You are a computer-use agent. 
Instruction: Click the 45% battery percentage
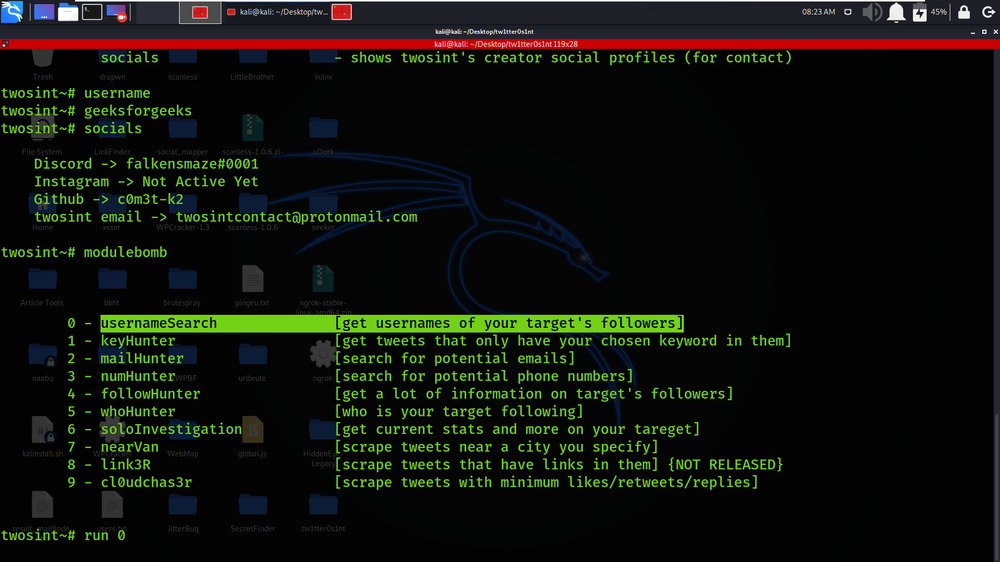pos(939,11)
